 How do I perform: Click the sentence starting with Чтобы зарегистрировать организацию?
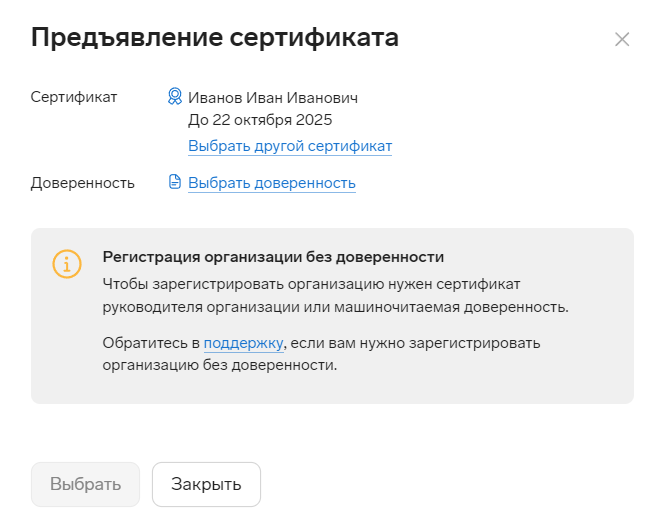(x=335, y=296)
